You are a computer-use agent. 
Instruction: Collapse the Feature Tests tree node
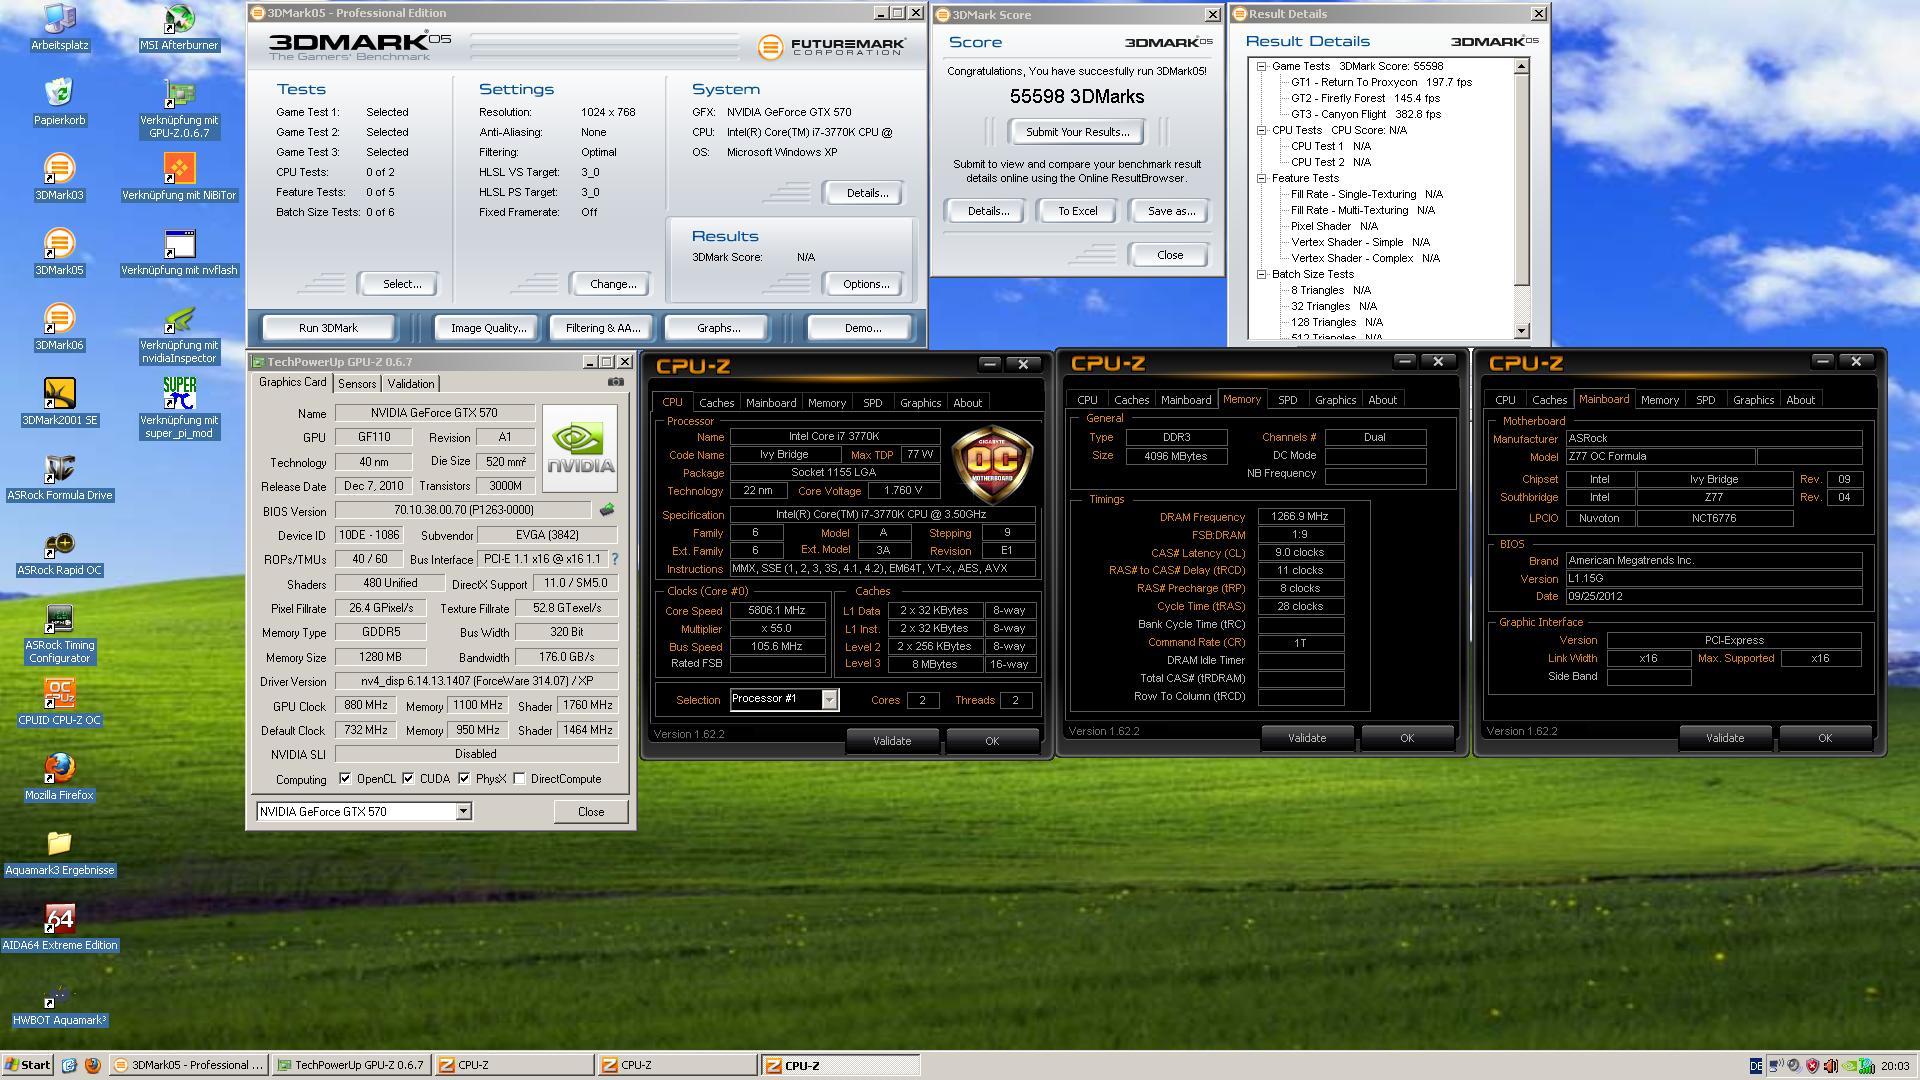pos(1262,178)
